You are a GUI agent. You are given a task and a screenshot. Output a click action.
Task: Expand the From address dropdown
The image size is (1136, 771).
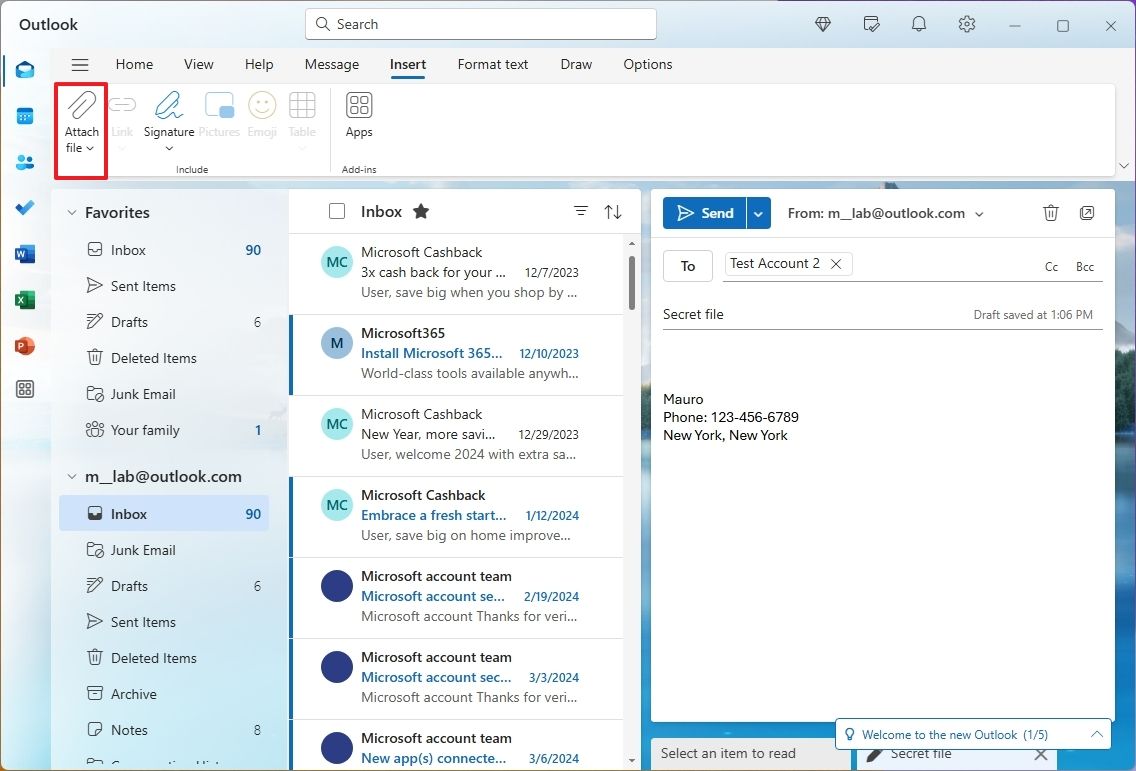click(979, 213)
